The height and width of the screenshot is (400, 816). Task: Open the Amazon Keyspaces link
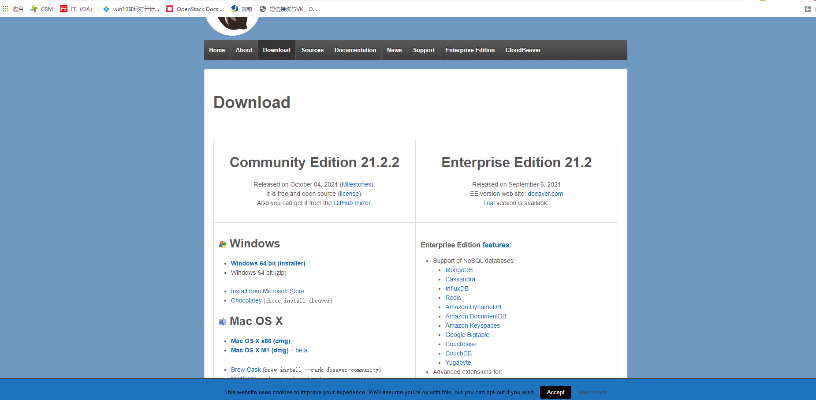click(x=472, y=325)
